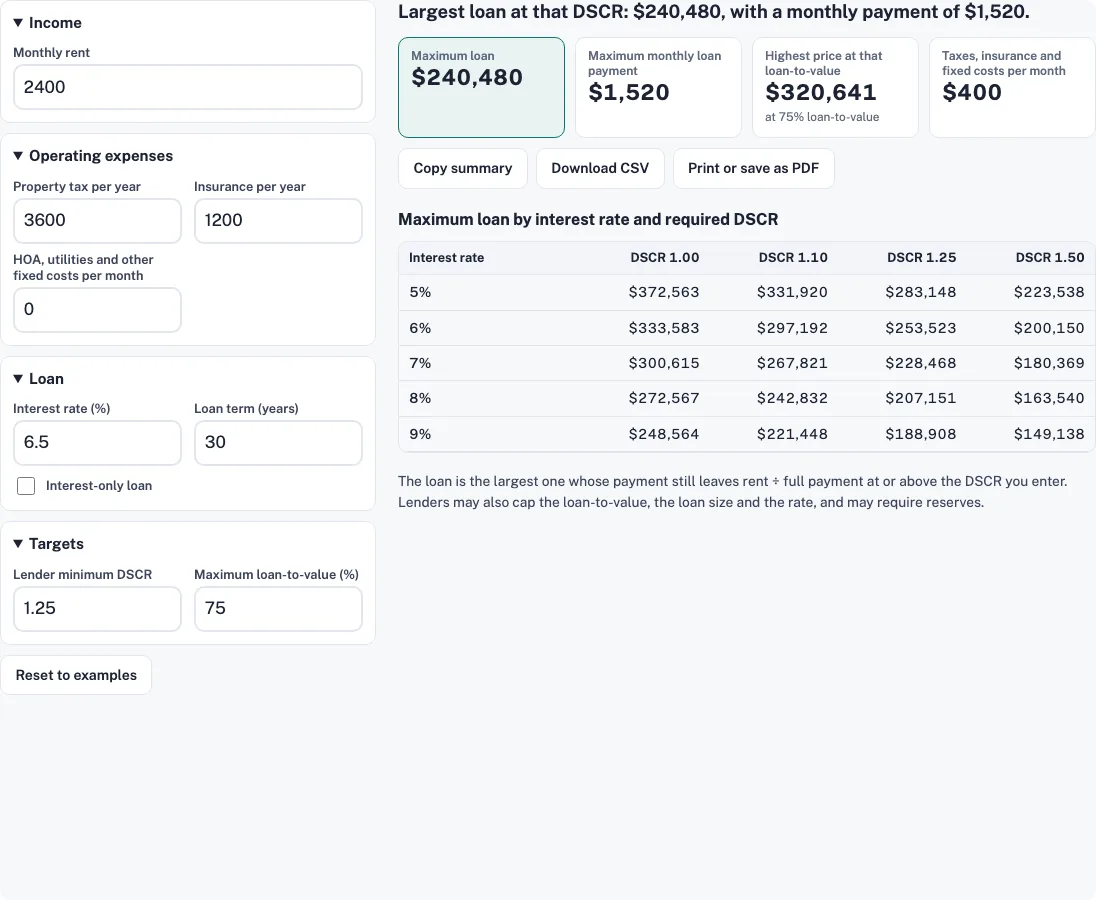The width and height of the screenshot is (1096, 900).
Task: Select the Maximum monthly loan payment card
Action: tap(658, 87)
